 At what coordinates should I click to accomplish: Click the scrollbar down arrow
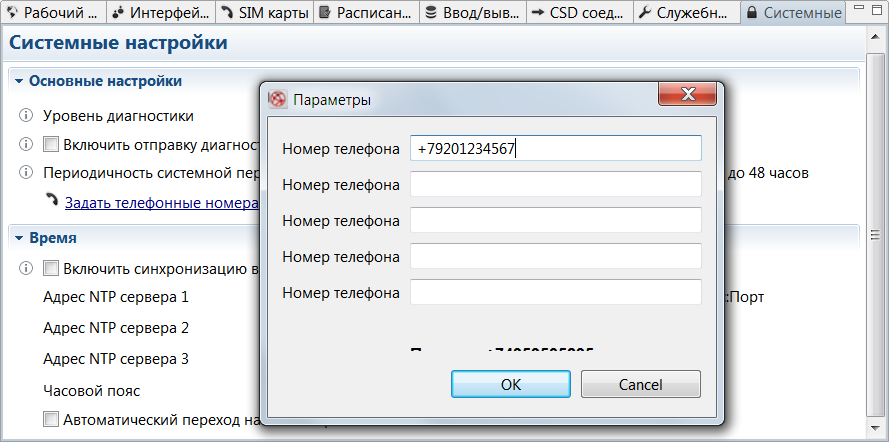tap(875, 428)
